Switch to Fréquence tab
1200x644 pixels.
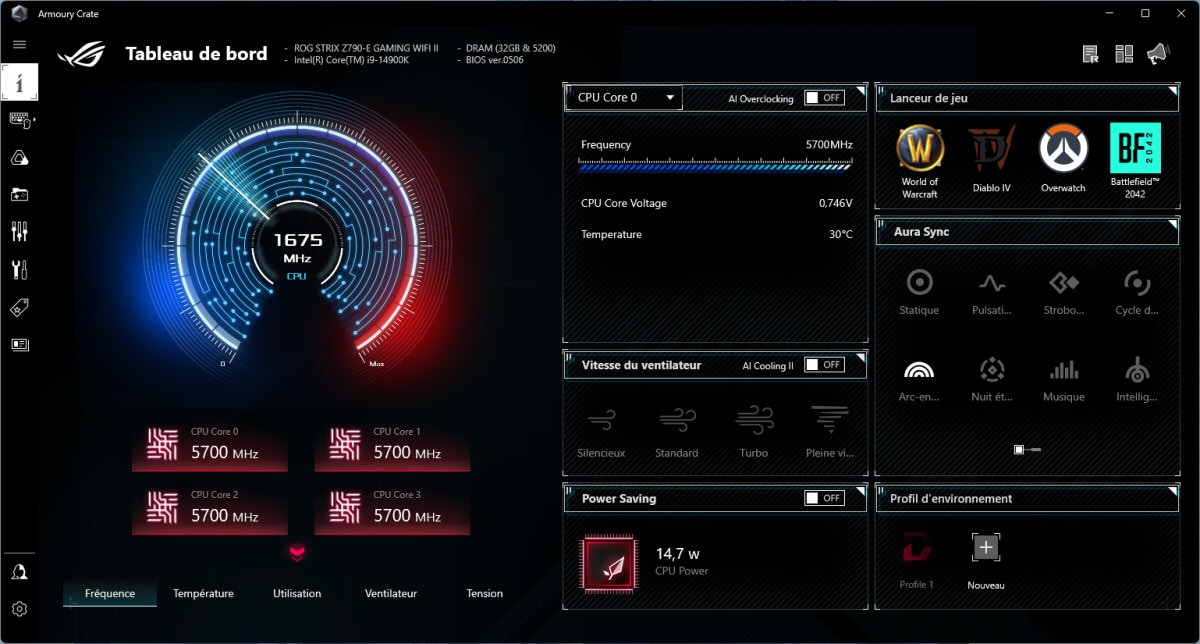(x=110, y=593)
